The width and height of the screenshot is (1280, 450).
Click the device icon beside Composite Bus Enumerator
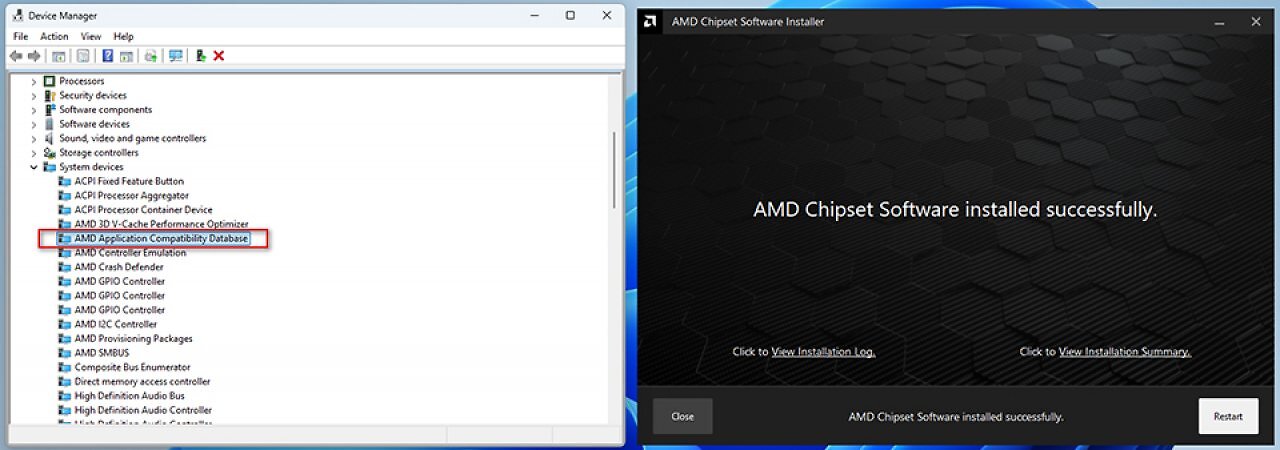[65, 367]
